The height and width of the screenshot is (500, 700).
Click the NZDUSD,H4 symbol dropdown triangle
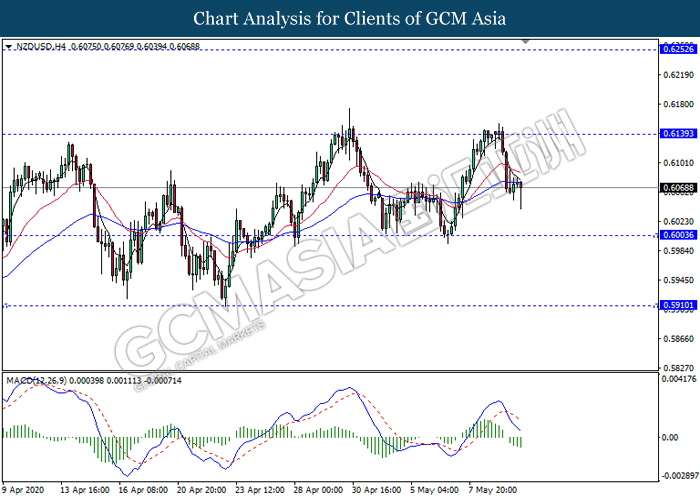pyautogui.click(x=8, y=46)
